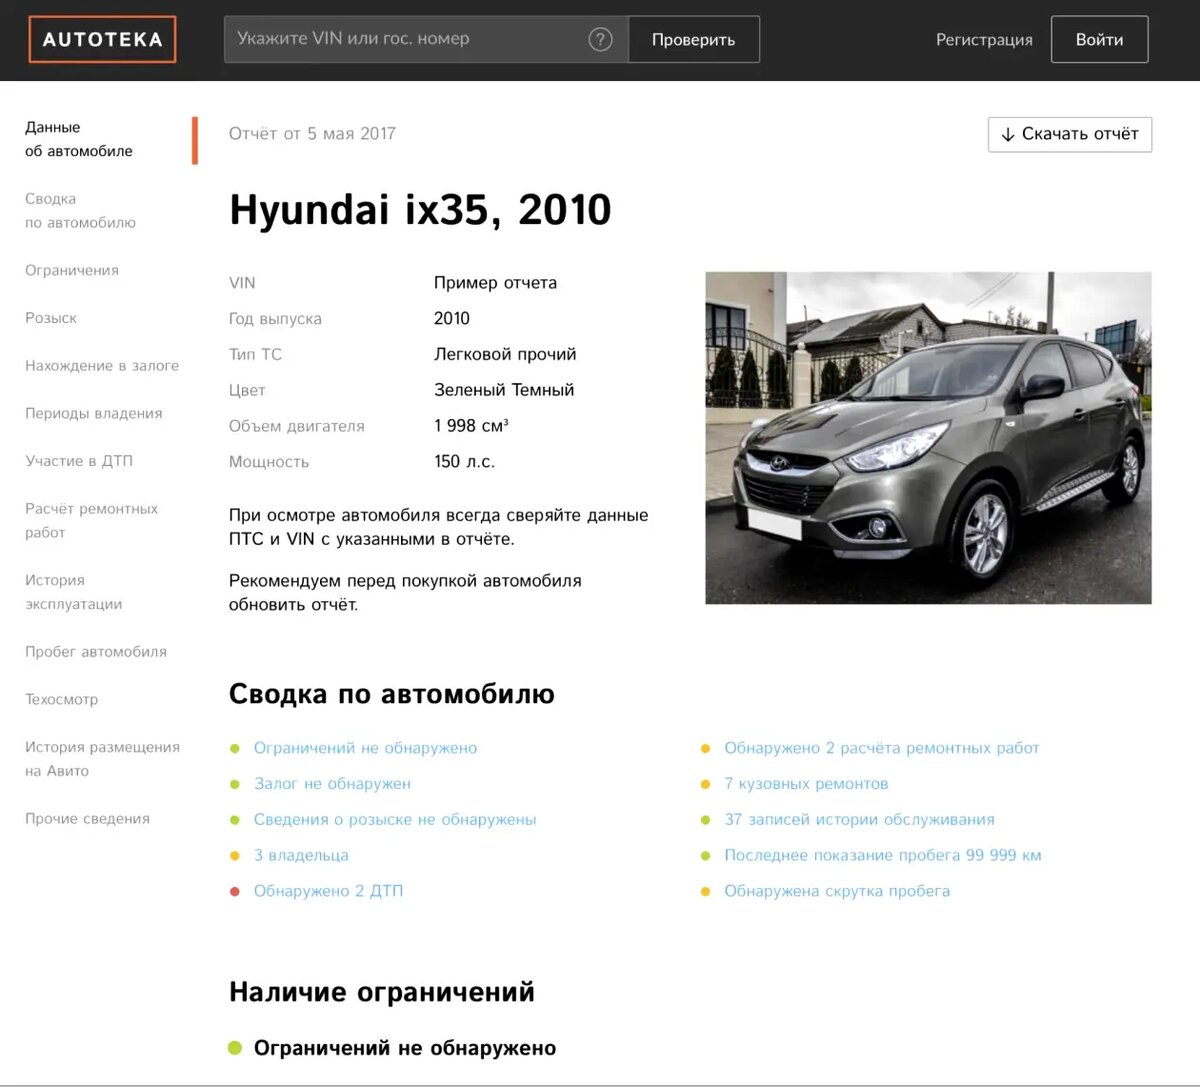Select Данные об автомобиле in sidebar
This screenshot has height=1087, width=1200.
79,139
